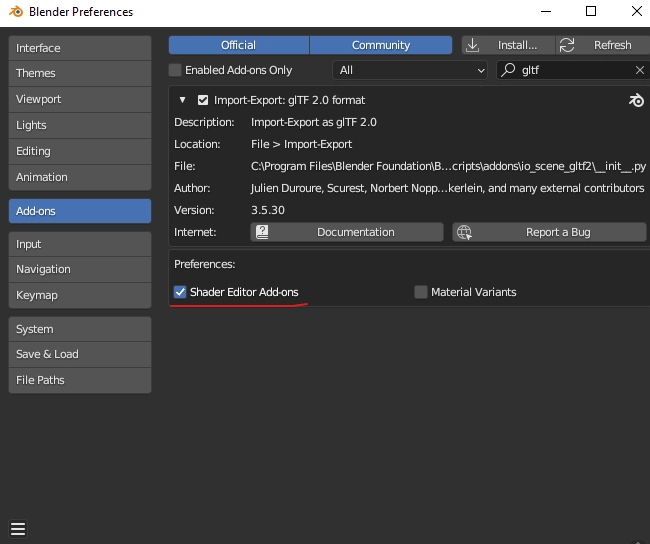Screen dimensions: 650x544
Task: Minimize the Blender Preferences window
Action: 546,12
